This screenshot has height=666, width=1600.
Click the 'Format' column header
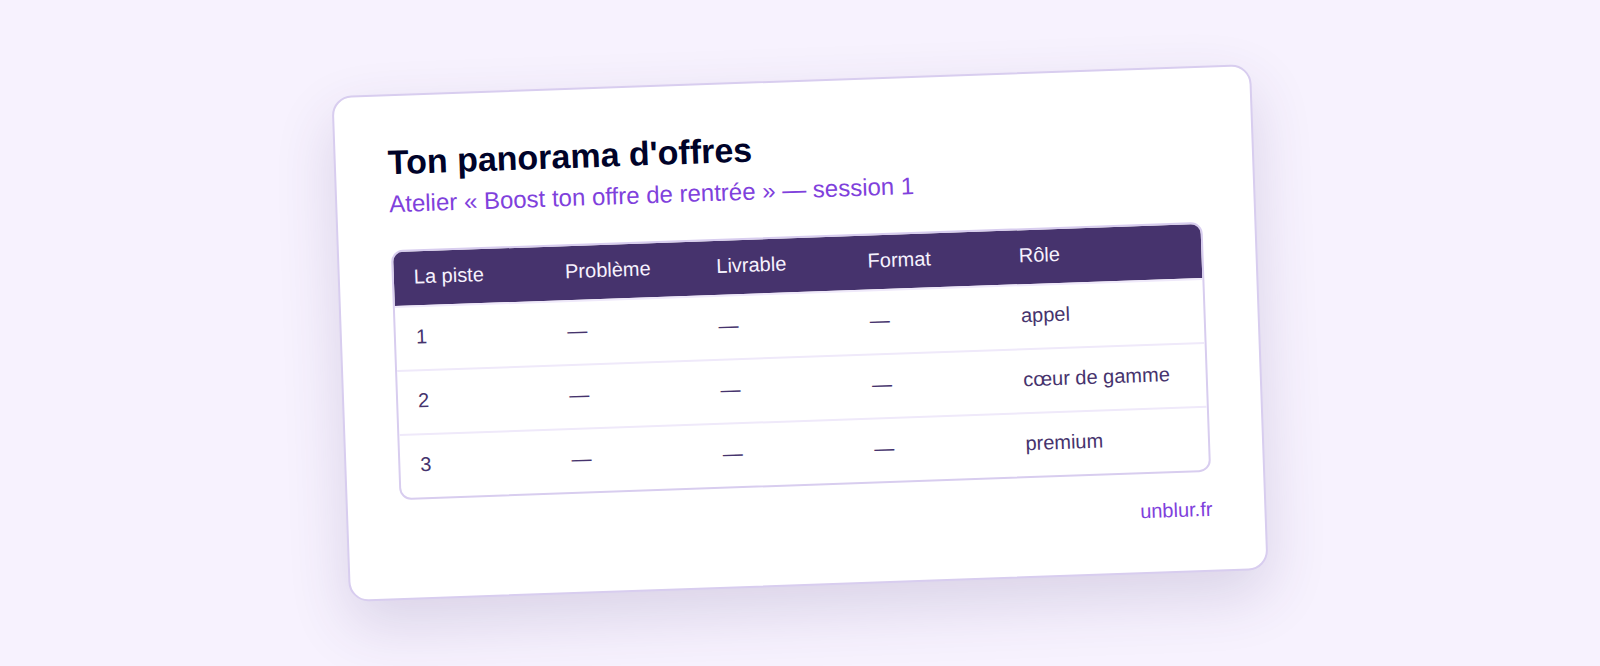click(x=899, y=260)
